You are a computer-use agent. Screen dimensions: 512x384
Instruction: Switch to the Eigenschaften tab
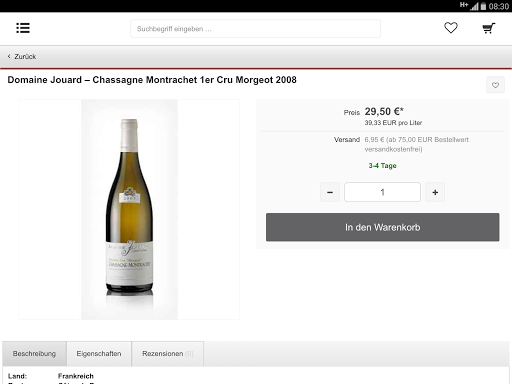tap(99, 354)
